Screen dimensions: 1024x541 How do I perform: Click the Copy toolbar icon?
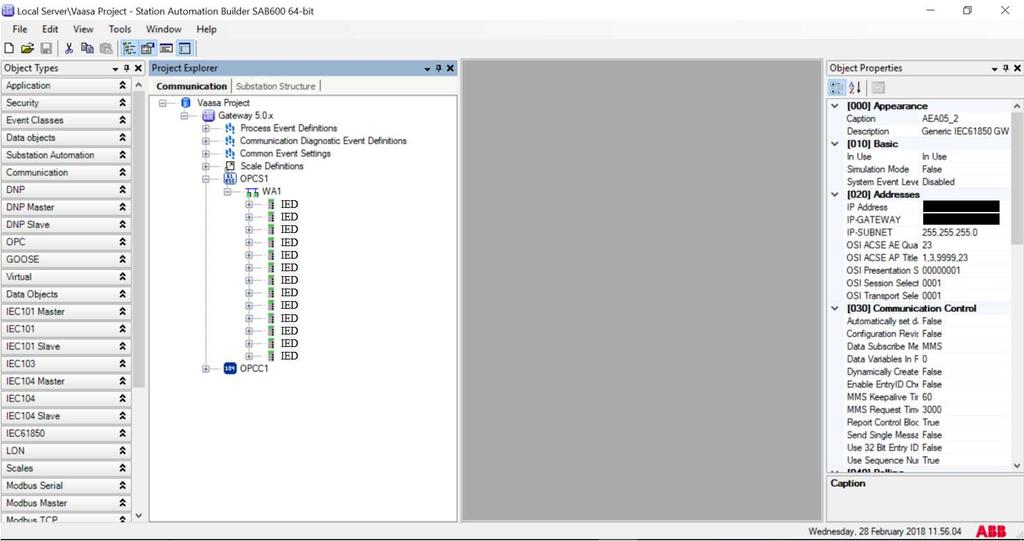point(87,48)
